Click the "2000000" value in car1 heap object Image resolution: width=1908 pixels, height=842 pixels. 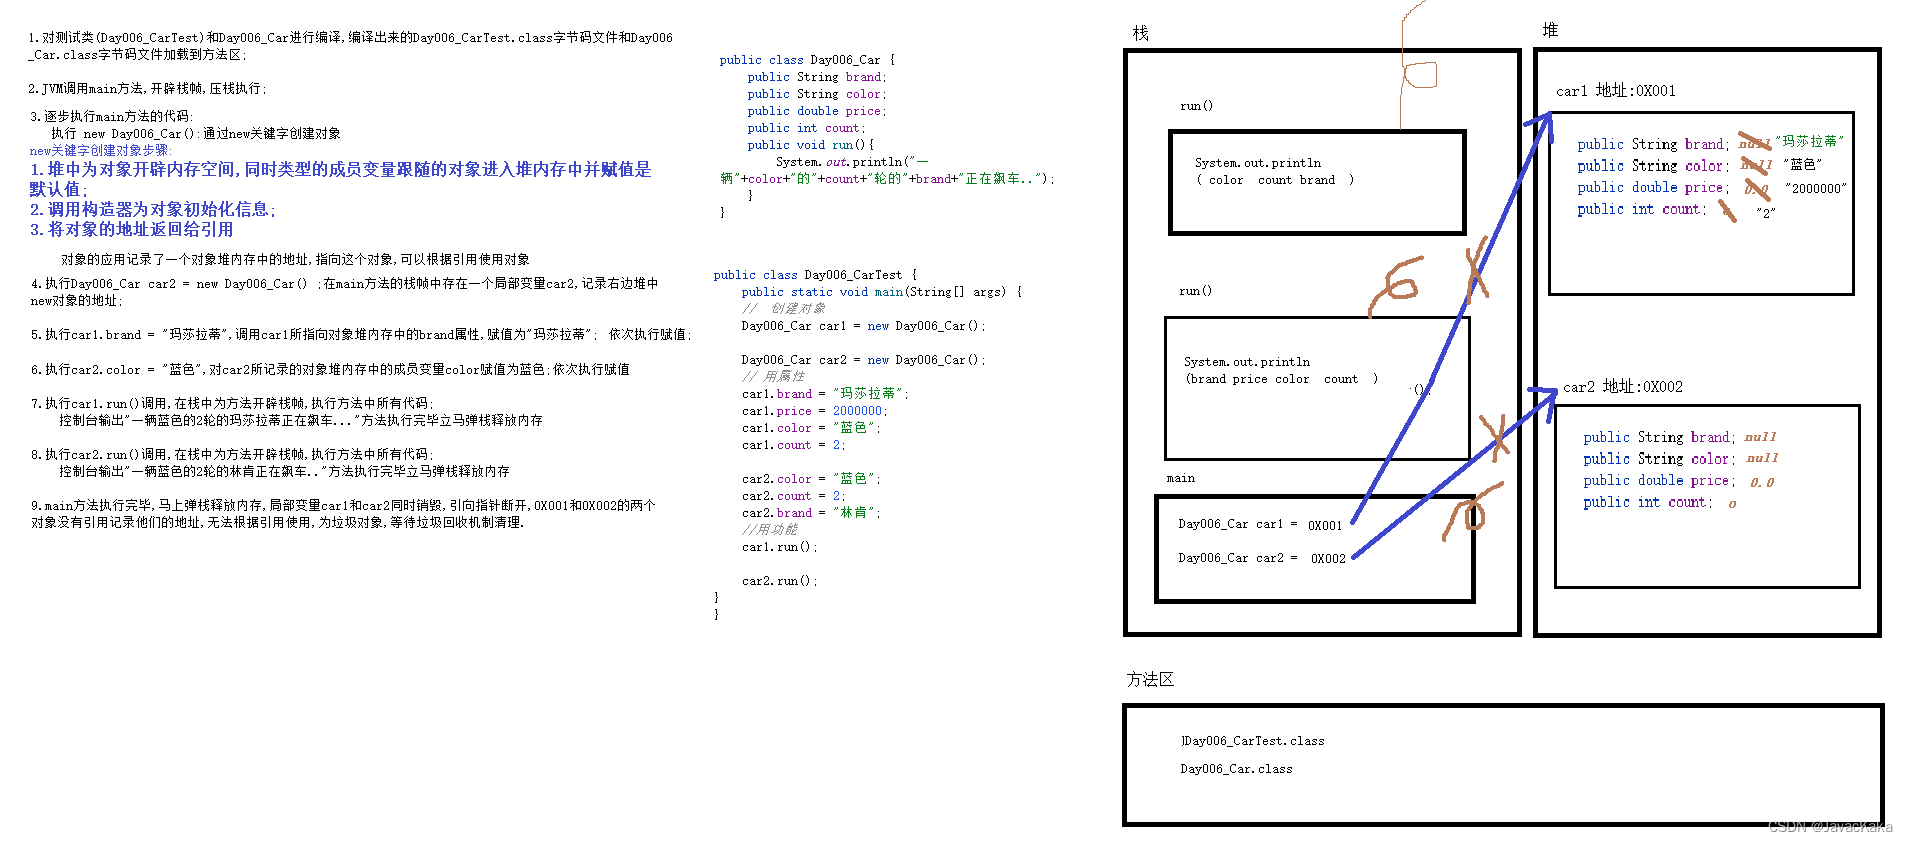point(1815,188)
